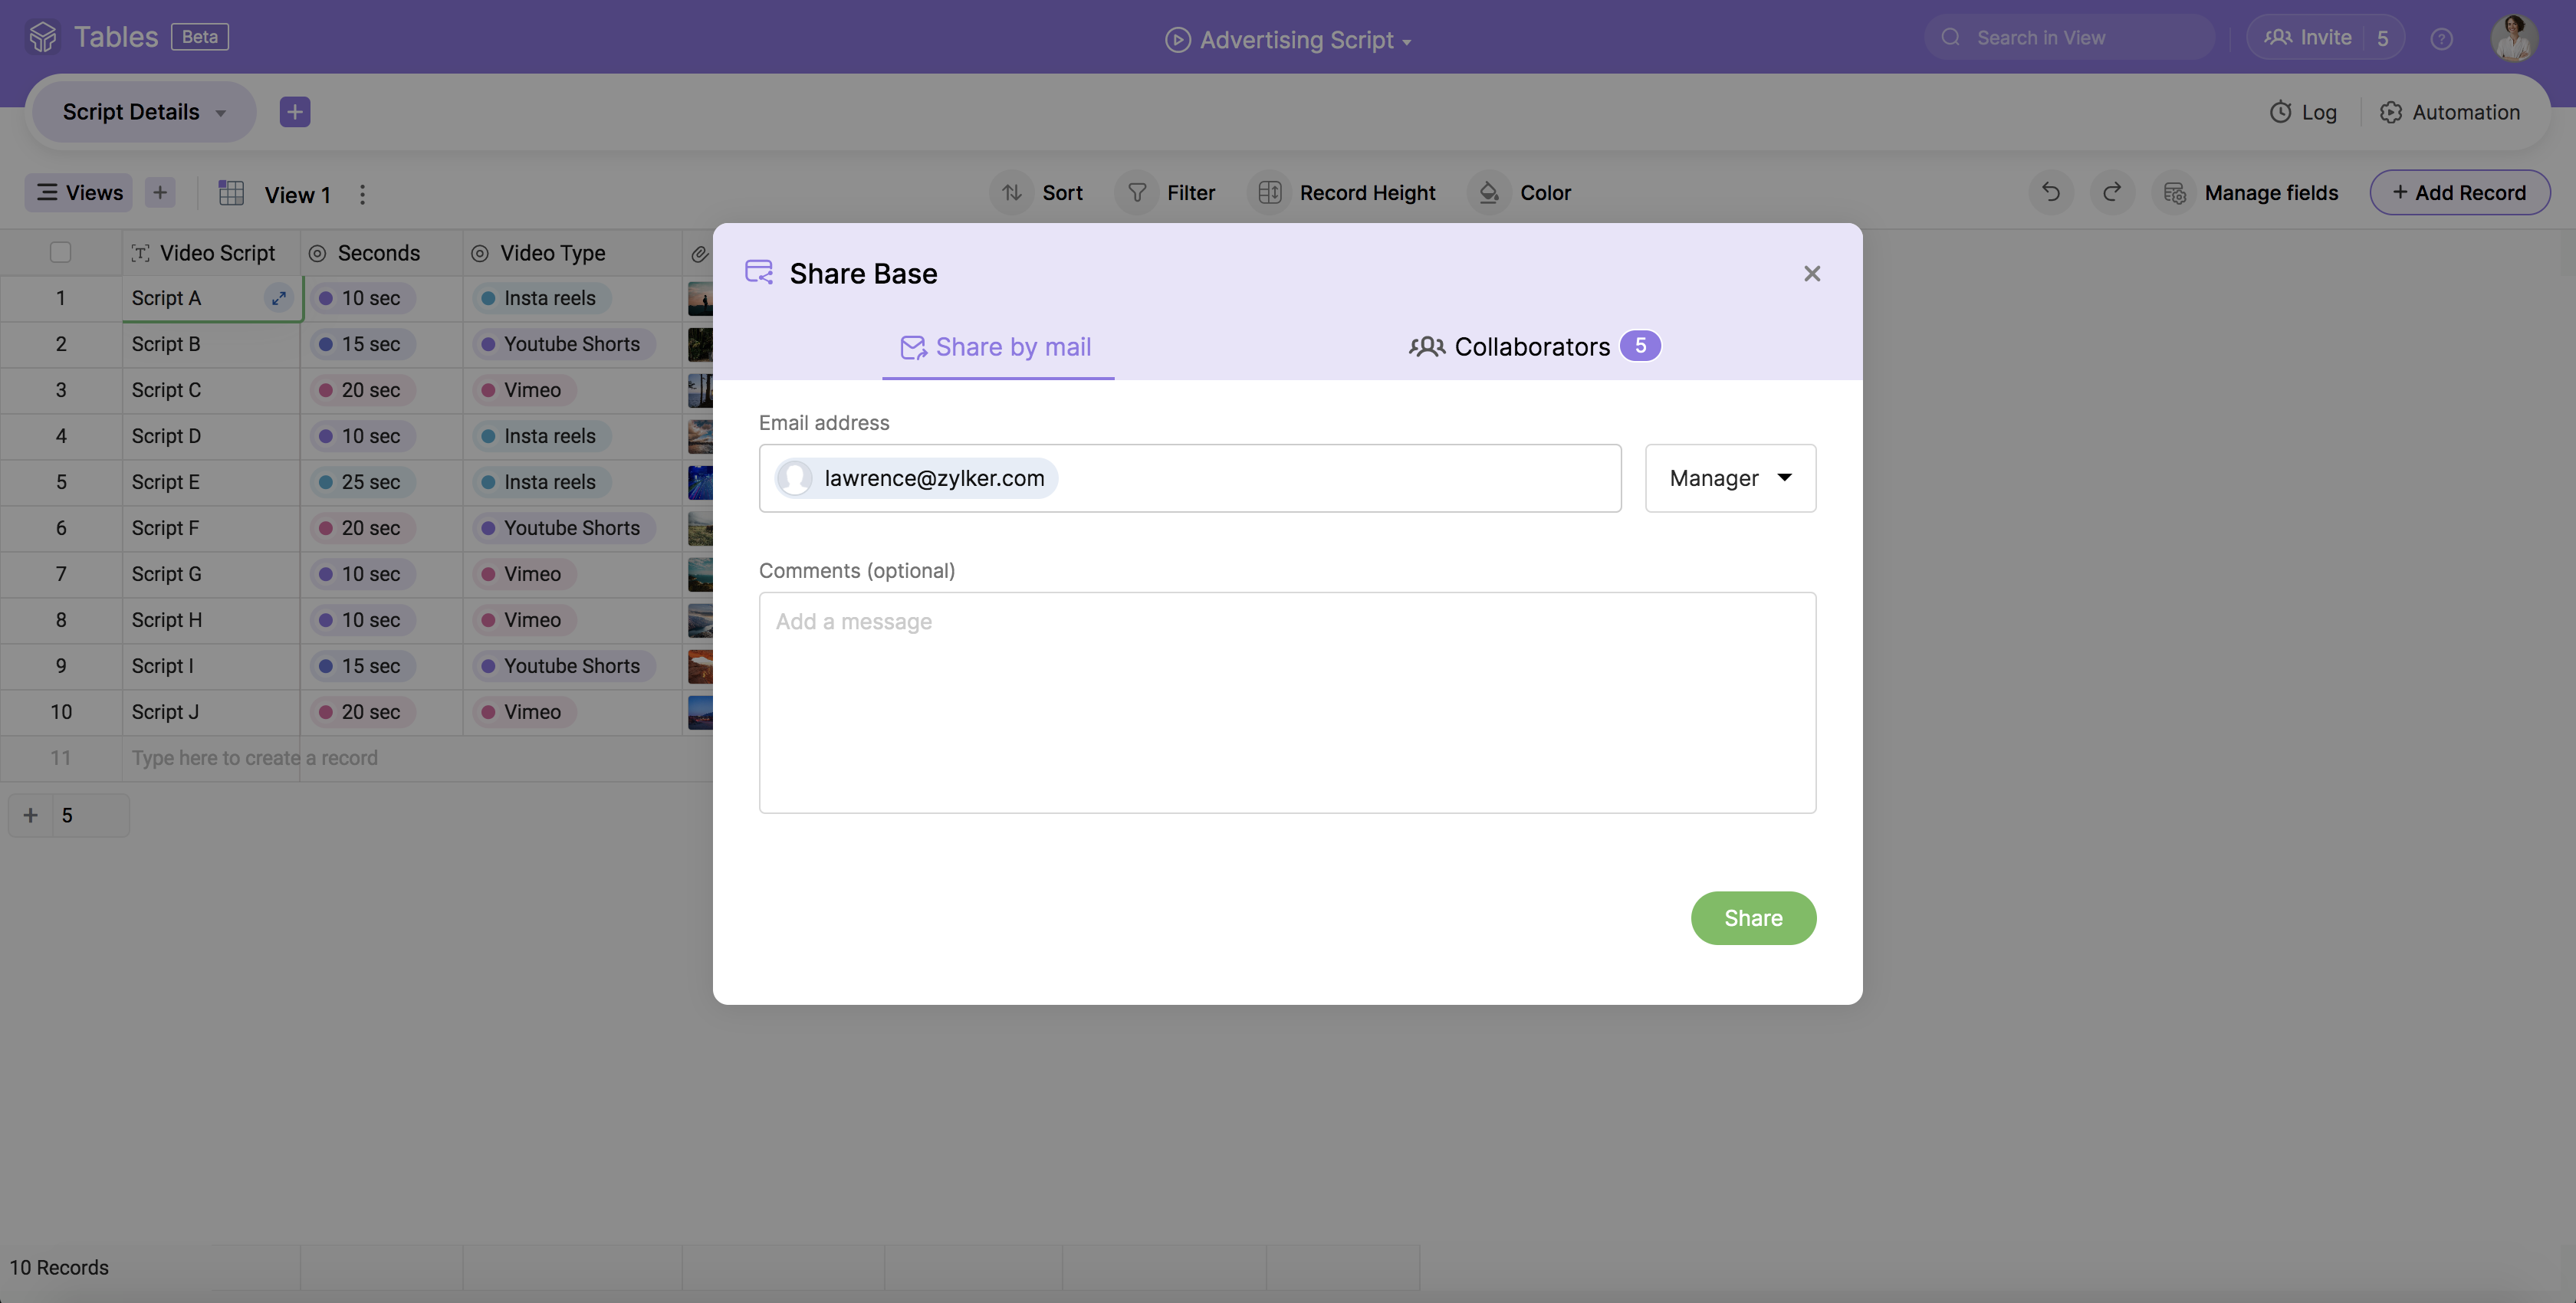
Task: Open the Advertising Script base dropdown
Action: (x=1406, y=41)
